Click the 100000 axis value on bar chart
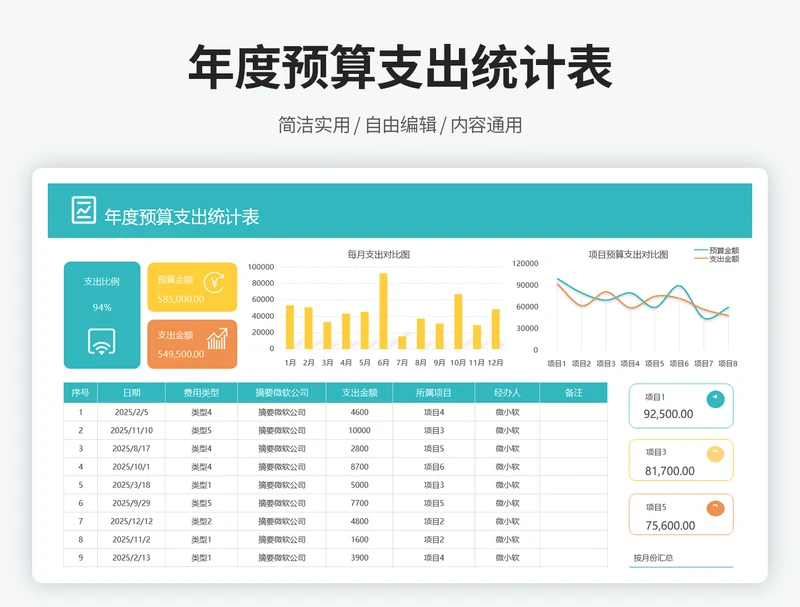Screen dimensions: 800x607 (261, 267)
